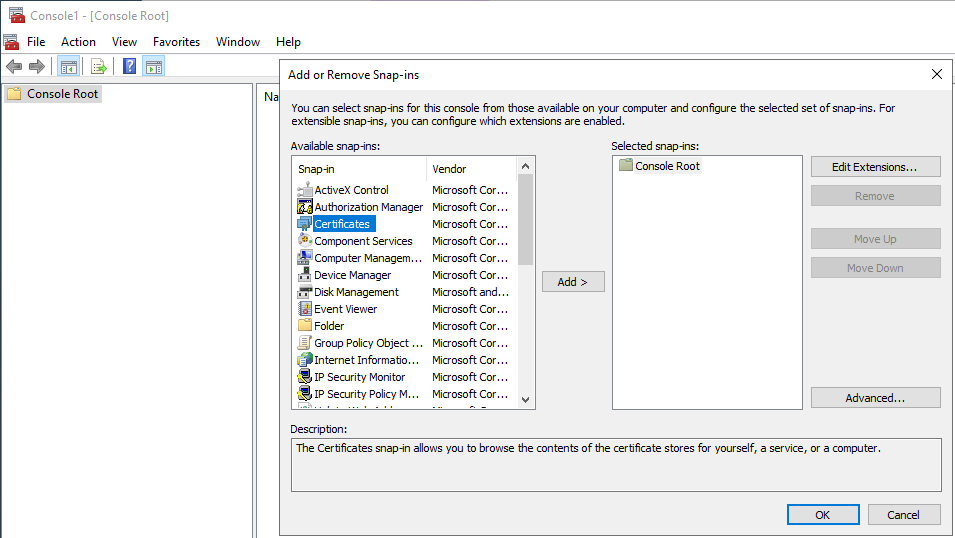Click the snap-in list scroll down arrow

(526, 400)
